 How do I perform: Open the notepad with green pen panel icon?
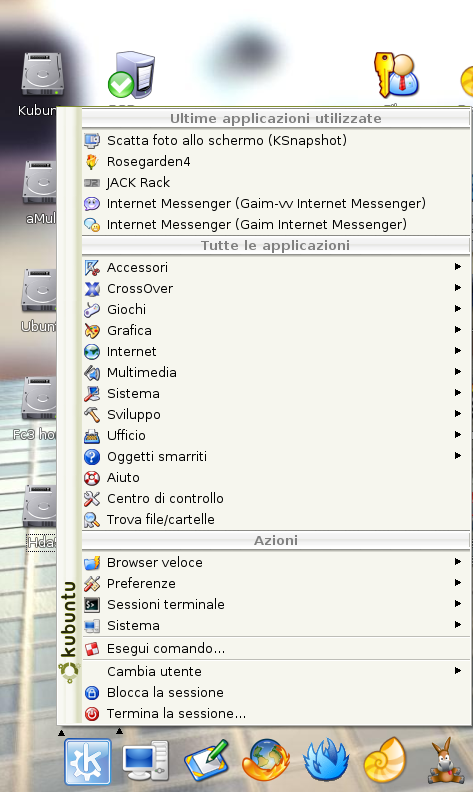206,761
